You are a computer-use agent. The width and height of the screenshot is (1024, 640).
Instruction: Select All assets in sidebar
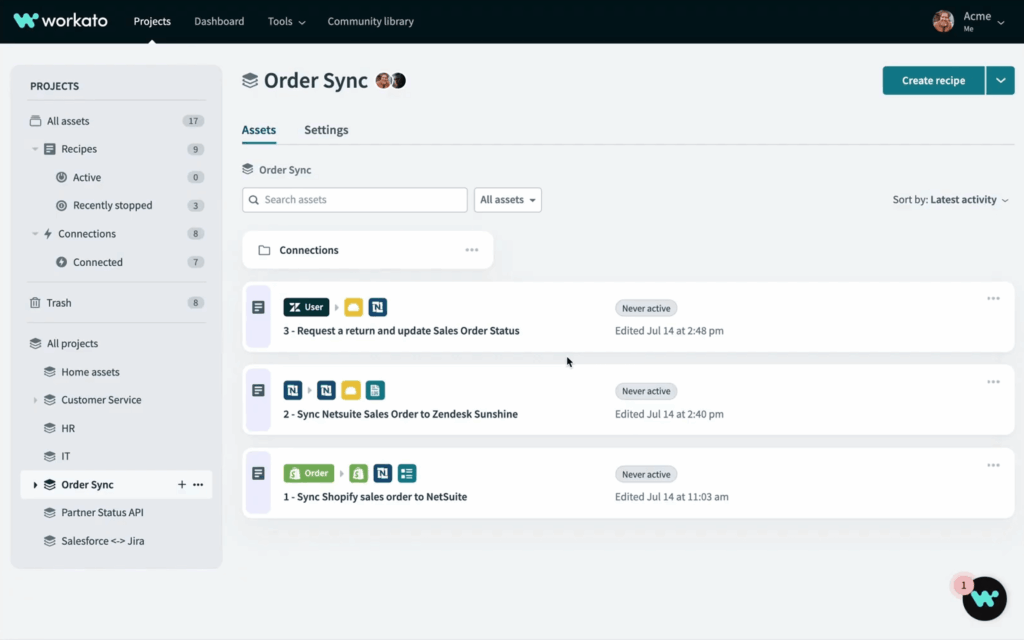coord(68,121)
